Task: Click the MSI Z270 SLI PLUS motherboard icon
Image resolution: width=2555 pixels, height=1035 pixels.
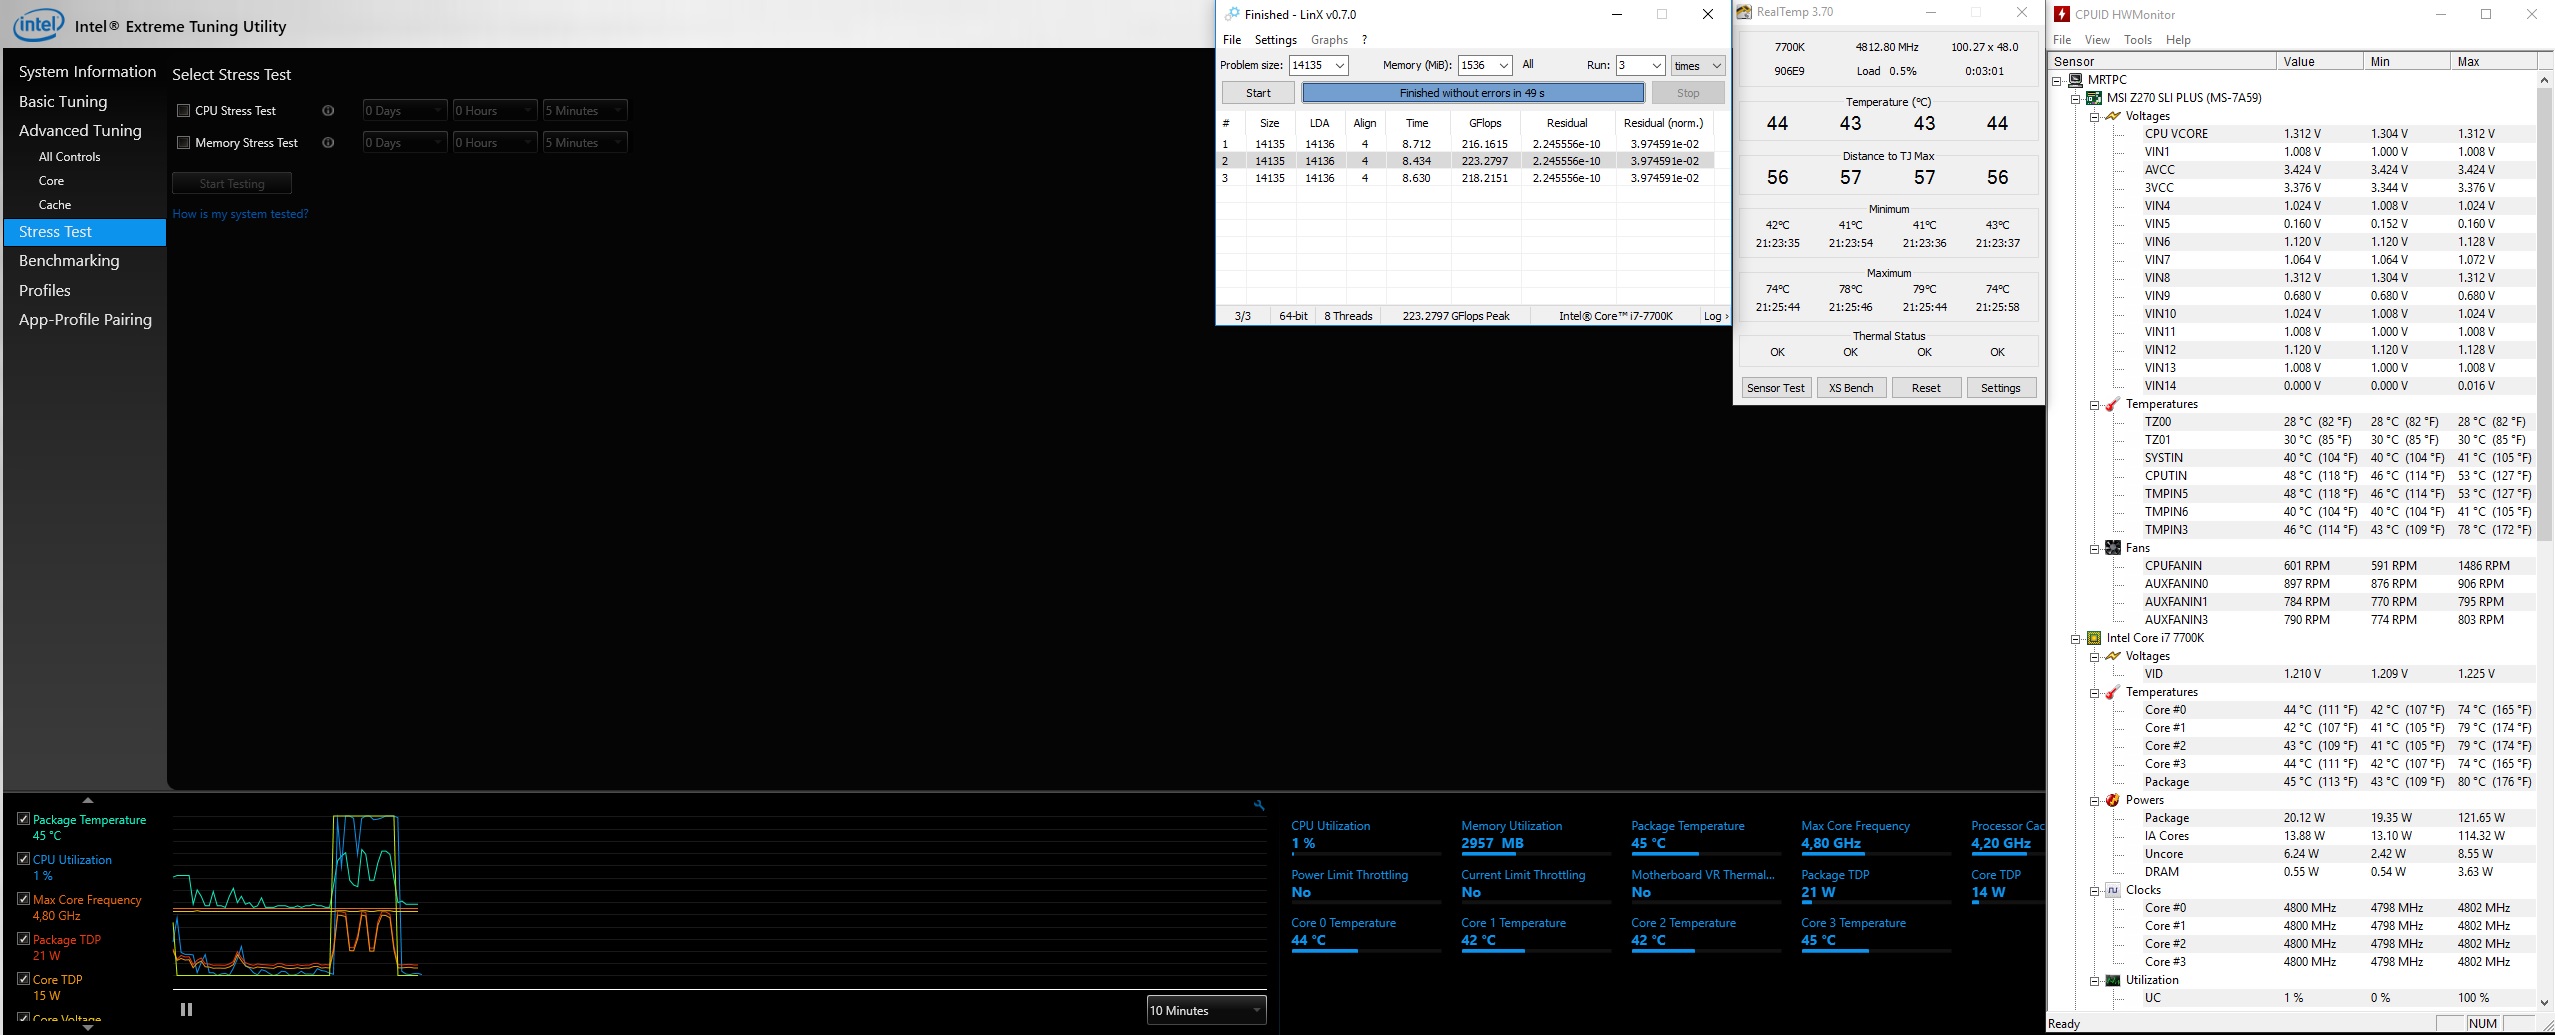Action: (x=2093, y=98)
